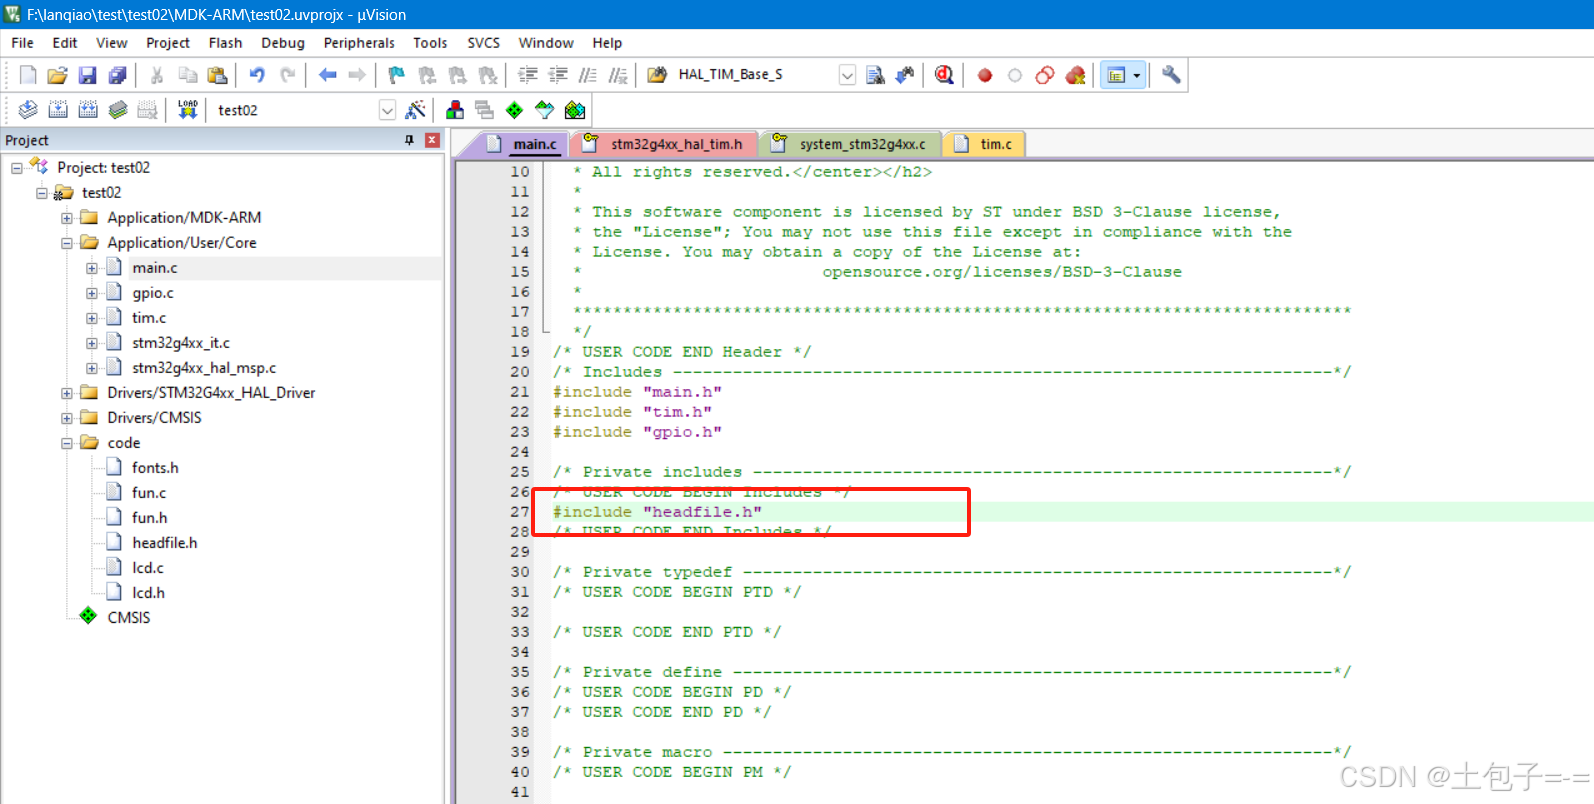The height and width of the screenshot is (804, 1594).
Task: Undo the last edit
Action: 257,75
